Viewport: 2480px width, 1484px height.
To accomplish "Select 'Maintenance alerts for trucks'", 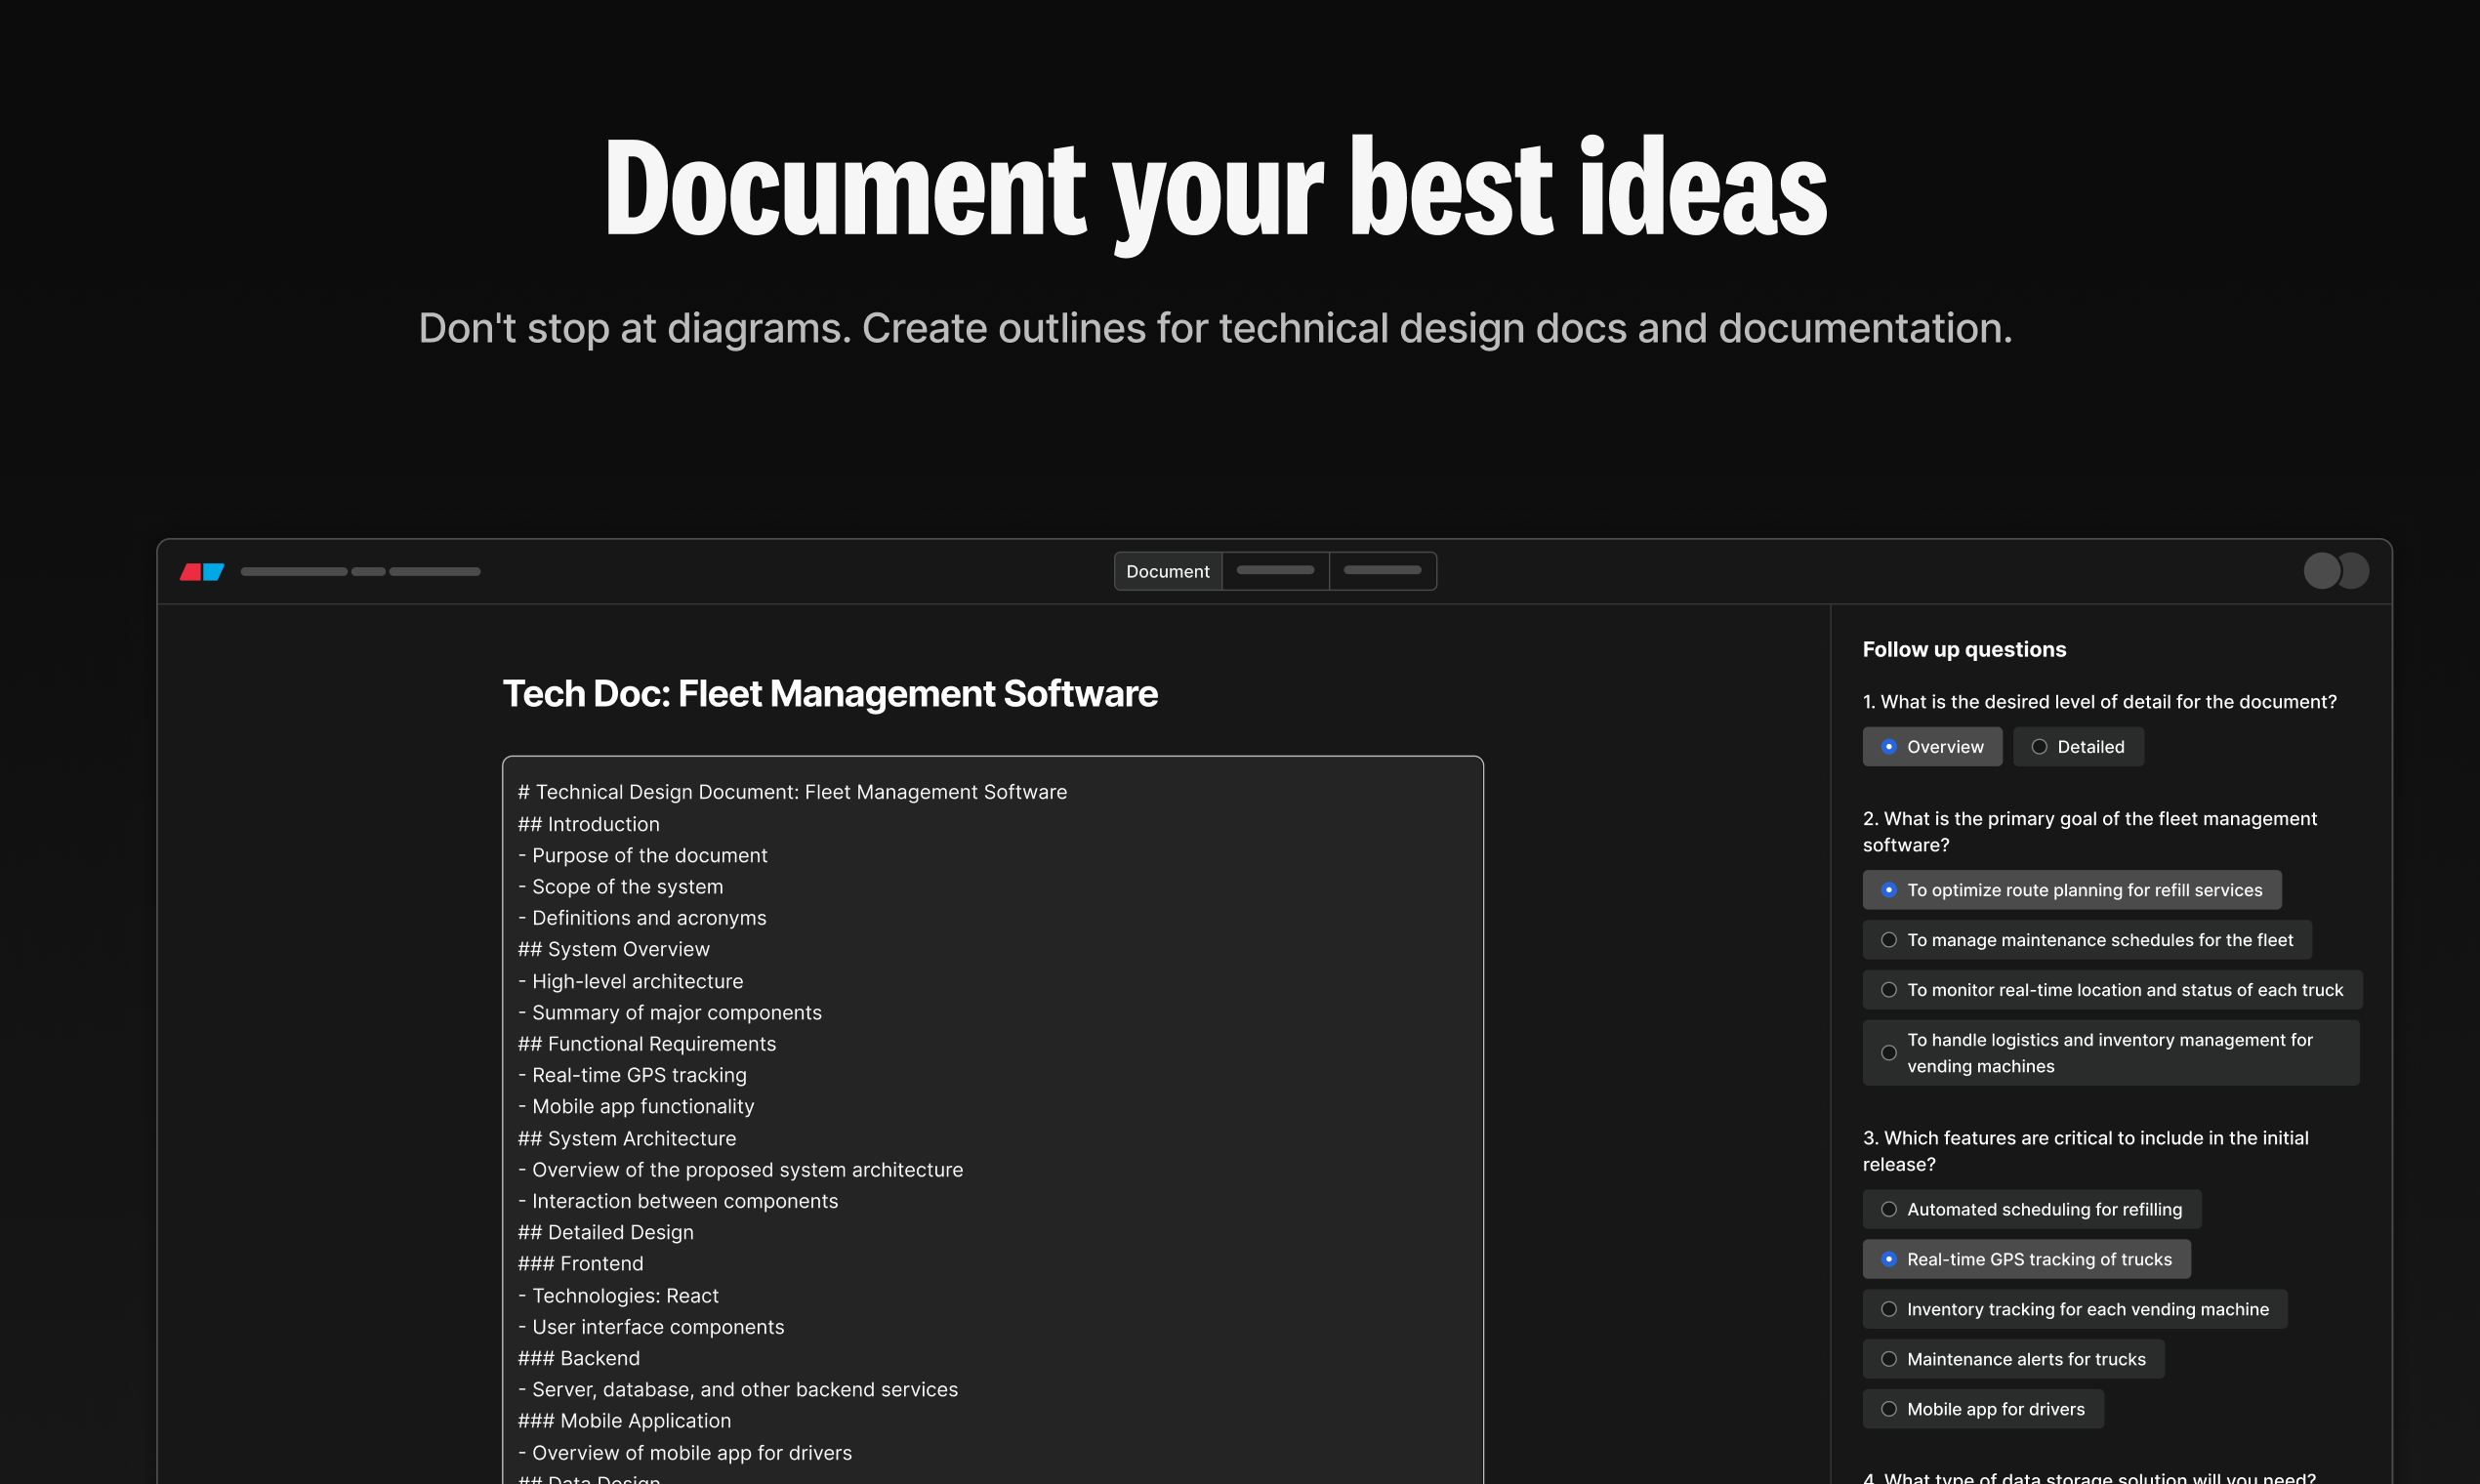I will click(x=2013, y=1359).
